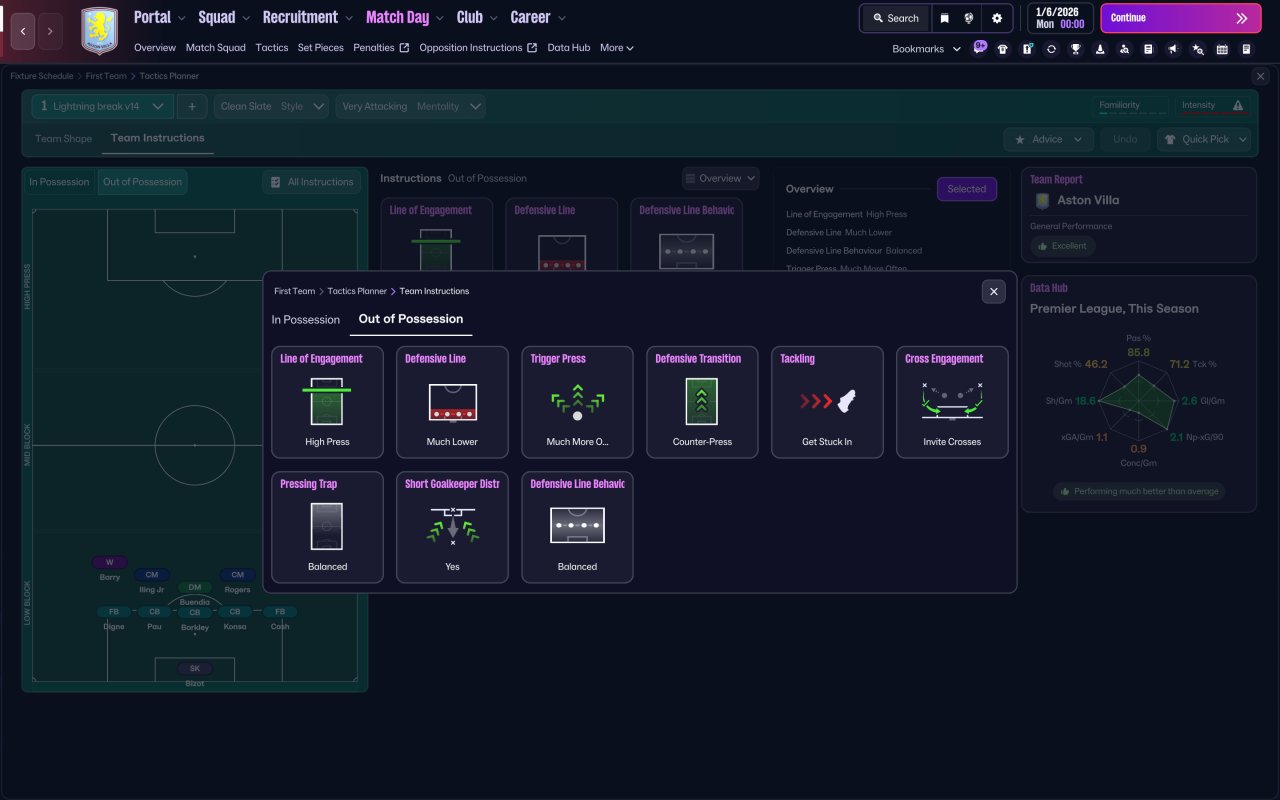This screenshot has height=800, width=1280.
Task: Click the last notes bookmark icon
Action: (x=1246, y=49)
